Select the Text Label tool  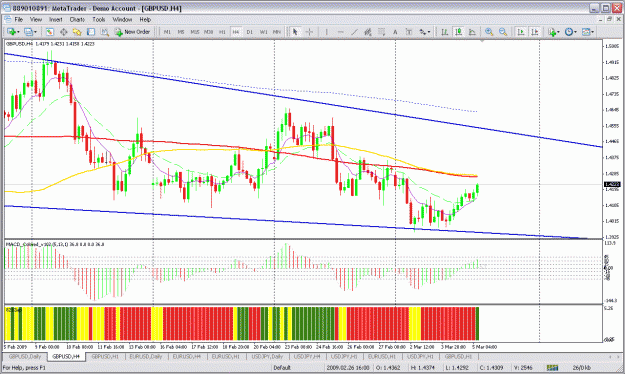[409, 32]
